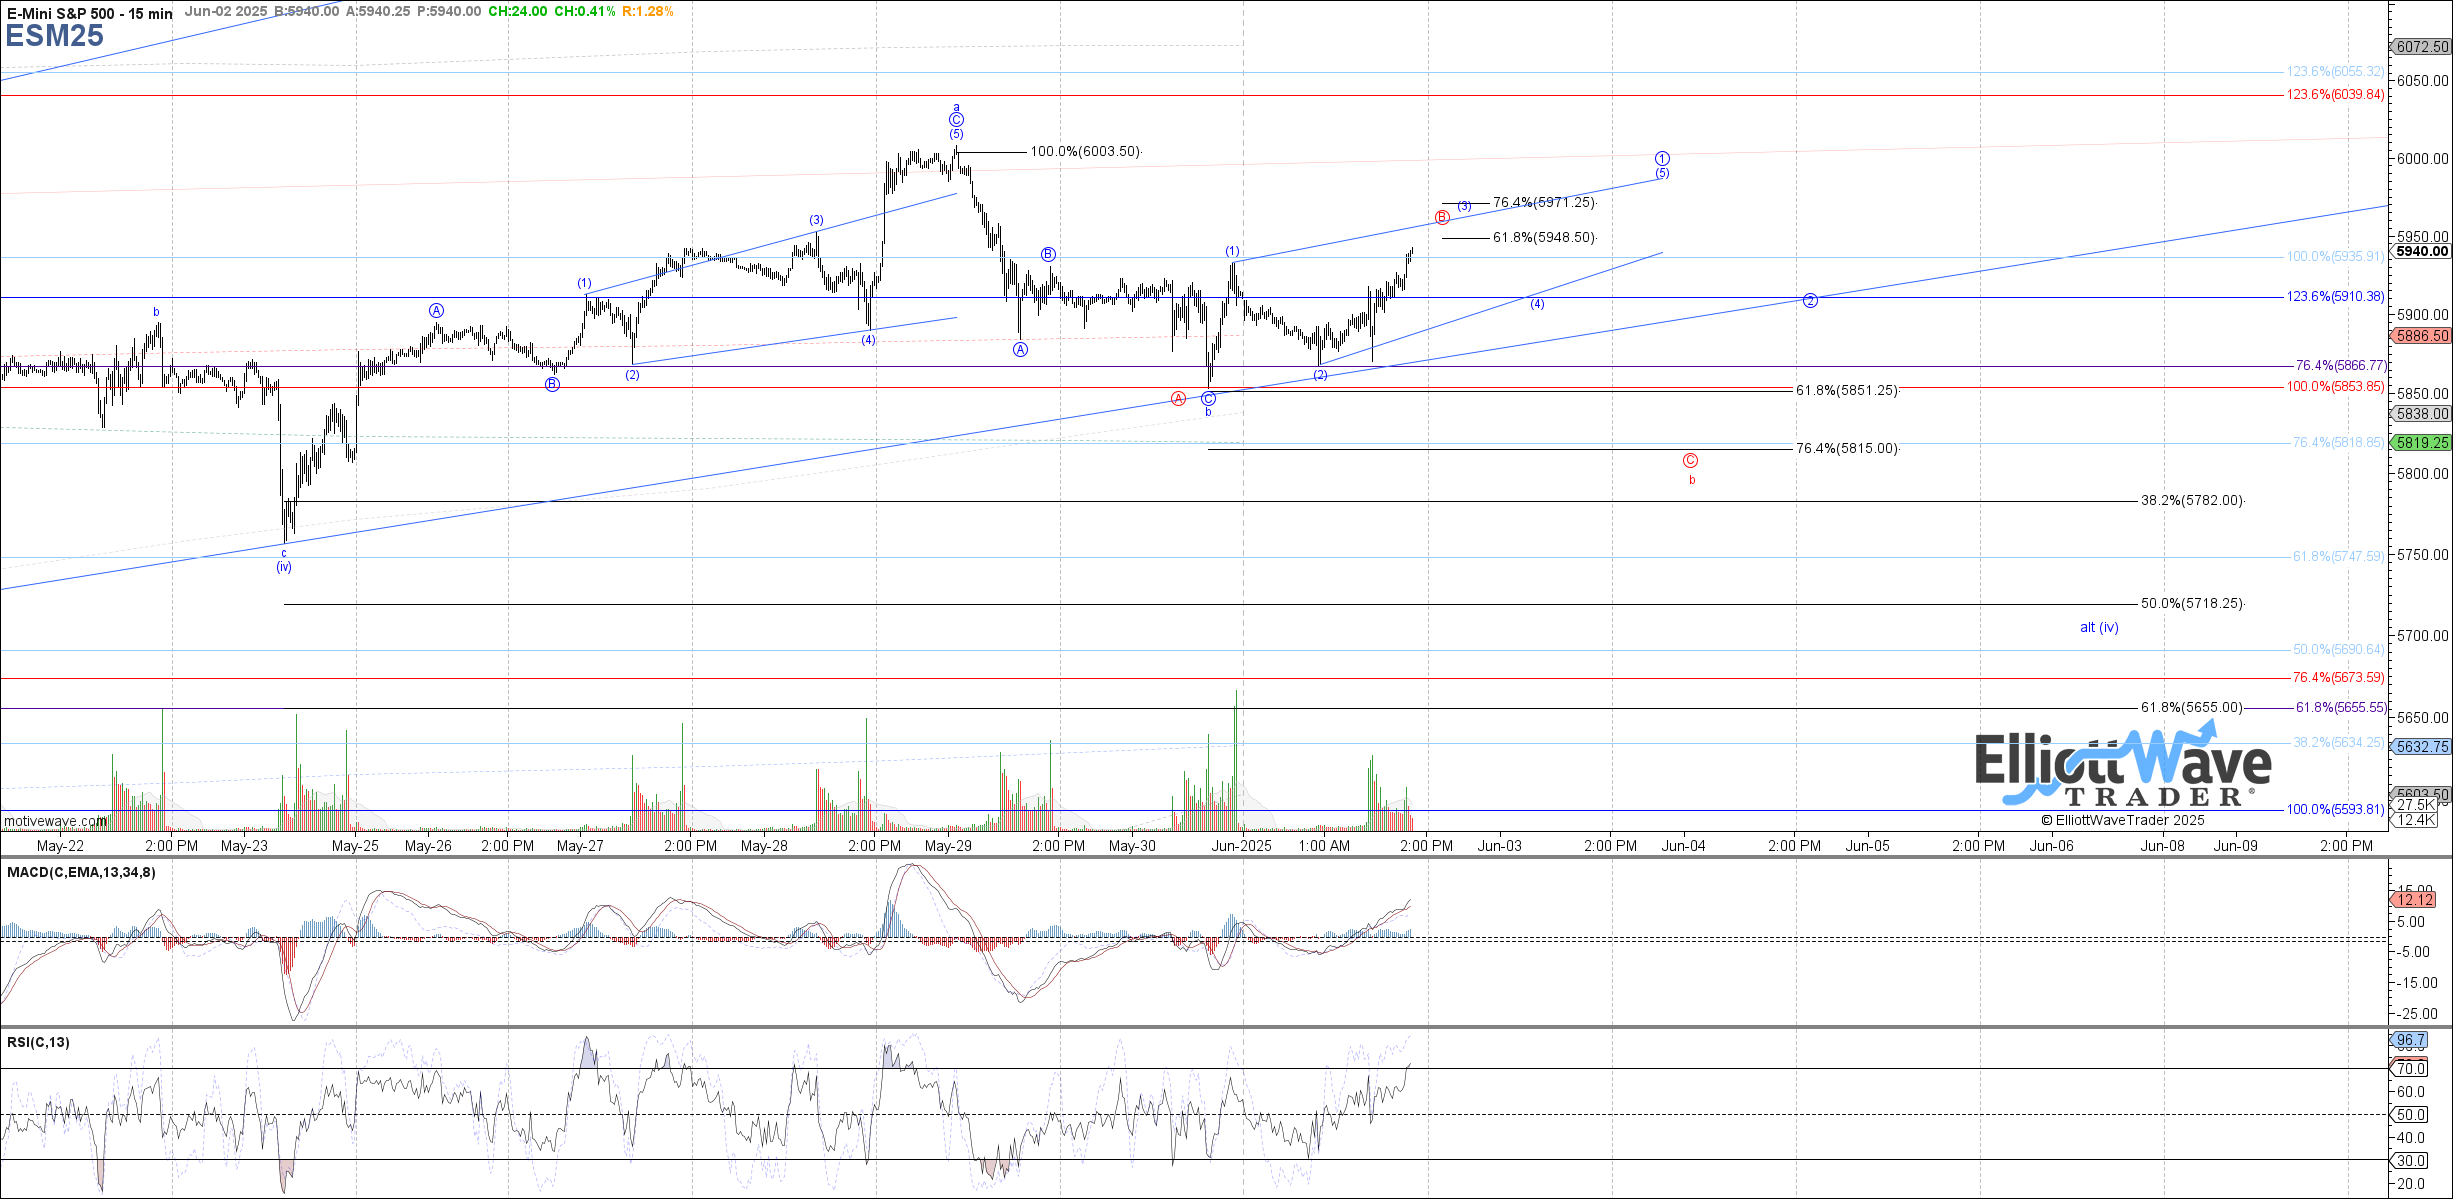Click the red 5886.50 price tag
Screen dimensions: 2453x1199
[2422, 337]
